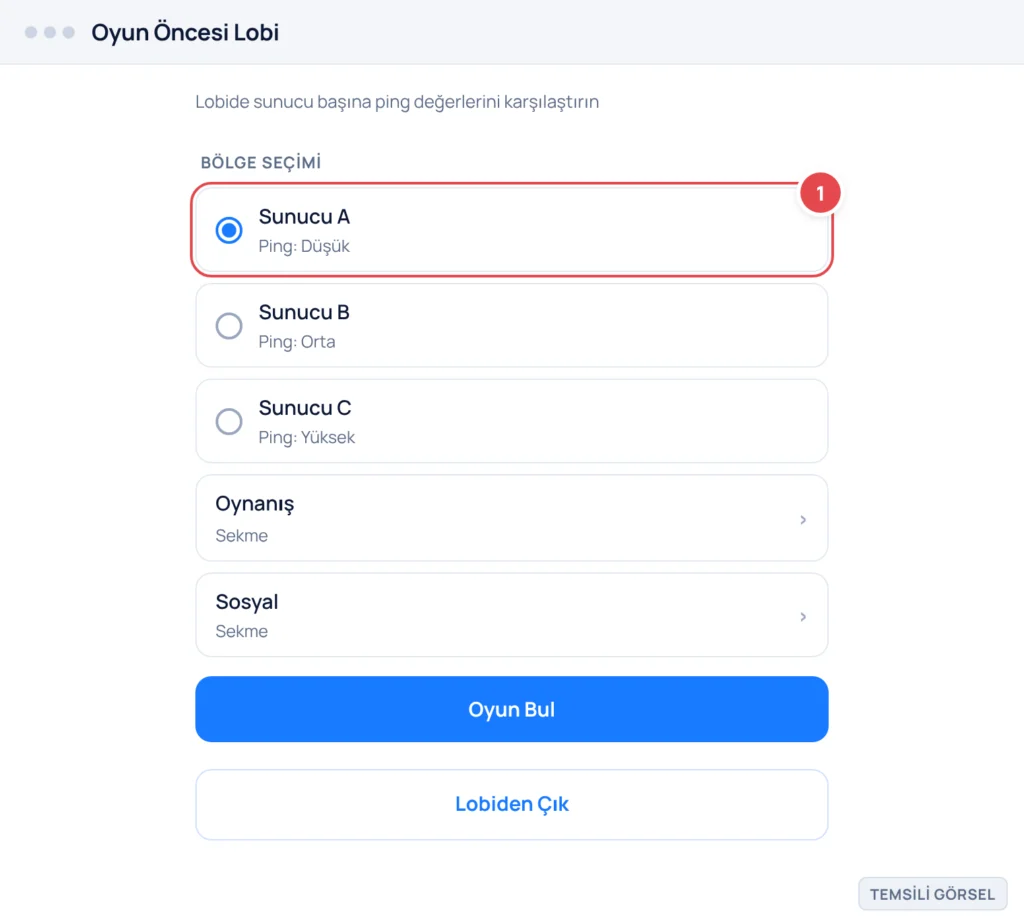Click the Ping: Düşük server card

pos(511,230)
